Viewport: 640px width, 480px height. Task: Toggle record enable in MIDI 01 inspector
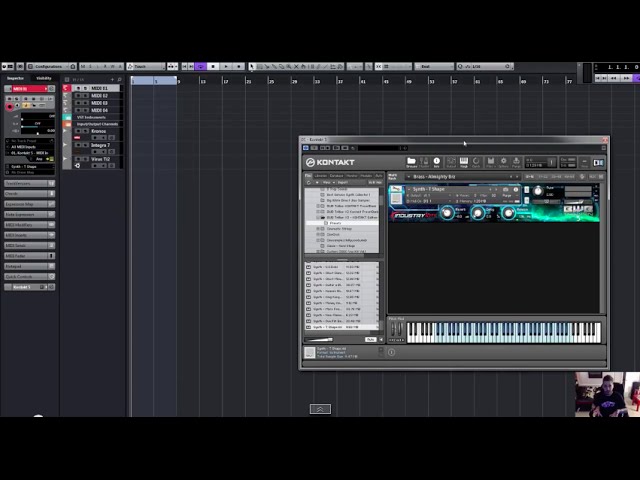pos(9,107)
